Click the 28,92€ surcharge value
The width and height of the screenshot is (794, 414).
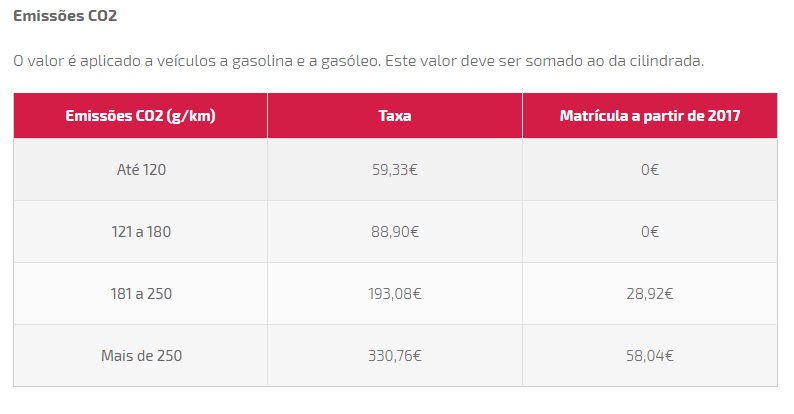(649, 293)
